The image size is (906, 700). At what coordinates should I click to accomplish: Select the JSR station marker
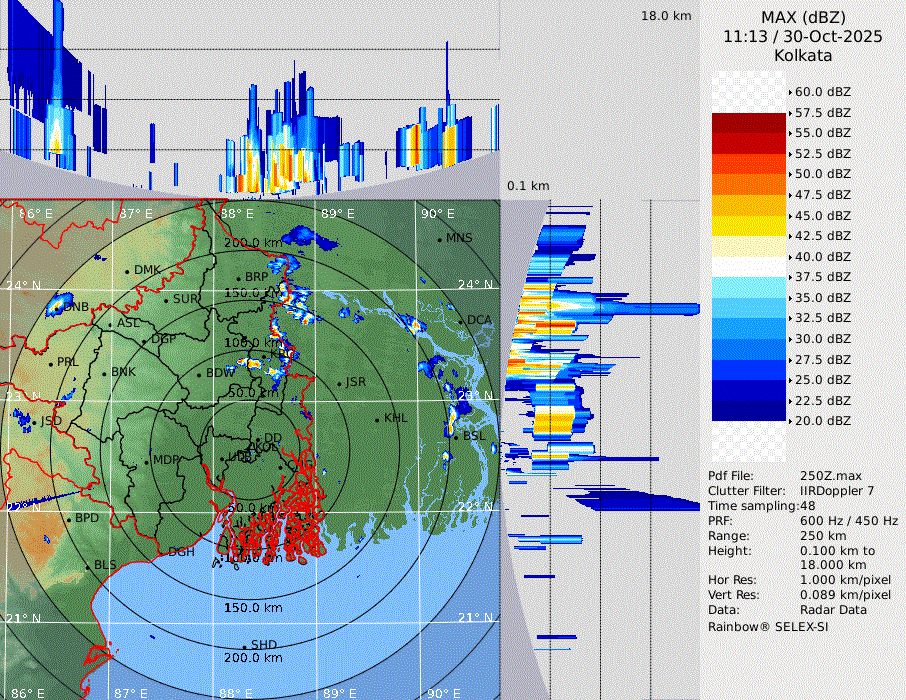coord(339,383)
